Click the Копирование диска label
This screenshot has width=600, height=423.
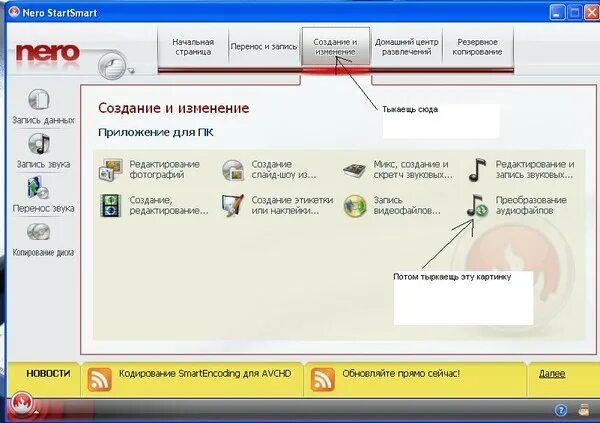(43, 253)
